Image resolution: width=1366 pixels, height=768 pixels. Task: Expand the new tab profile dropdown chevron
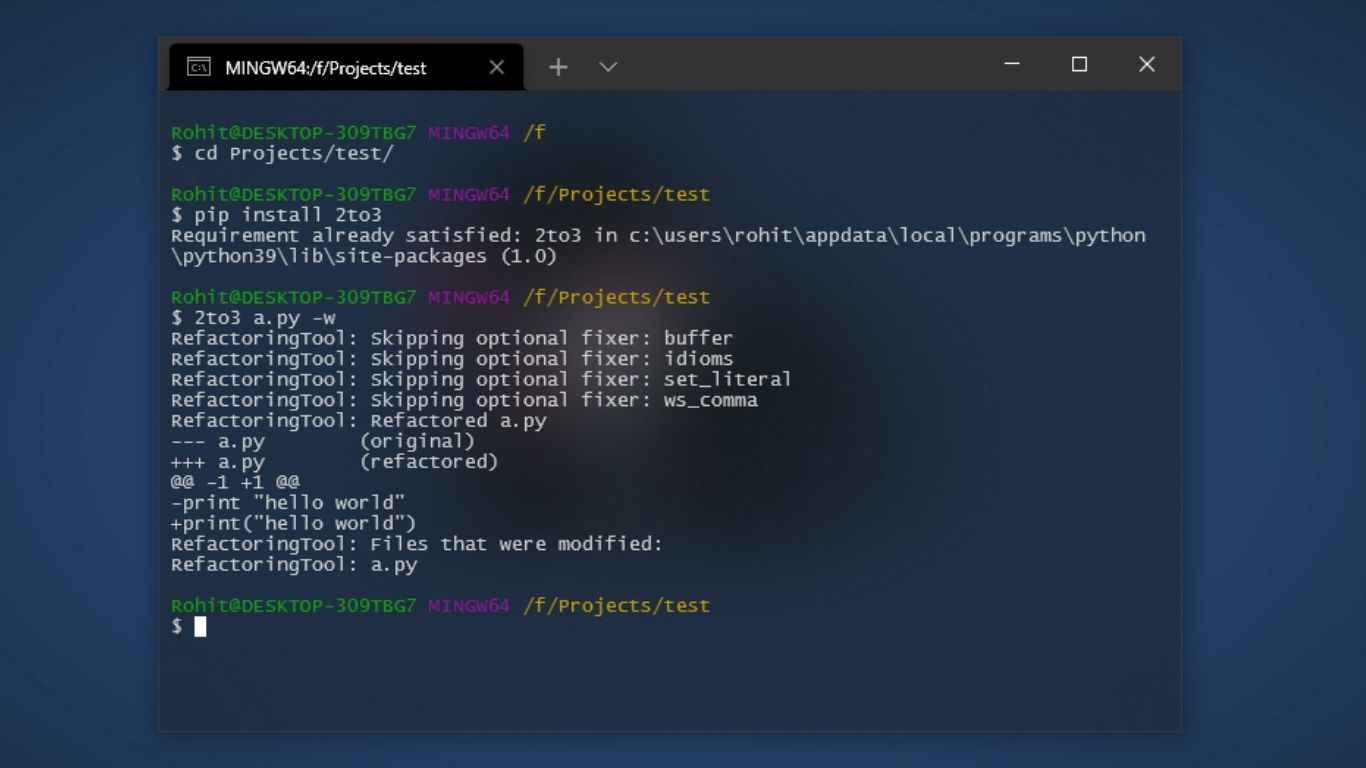[x=608, y=67]
